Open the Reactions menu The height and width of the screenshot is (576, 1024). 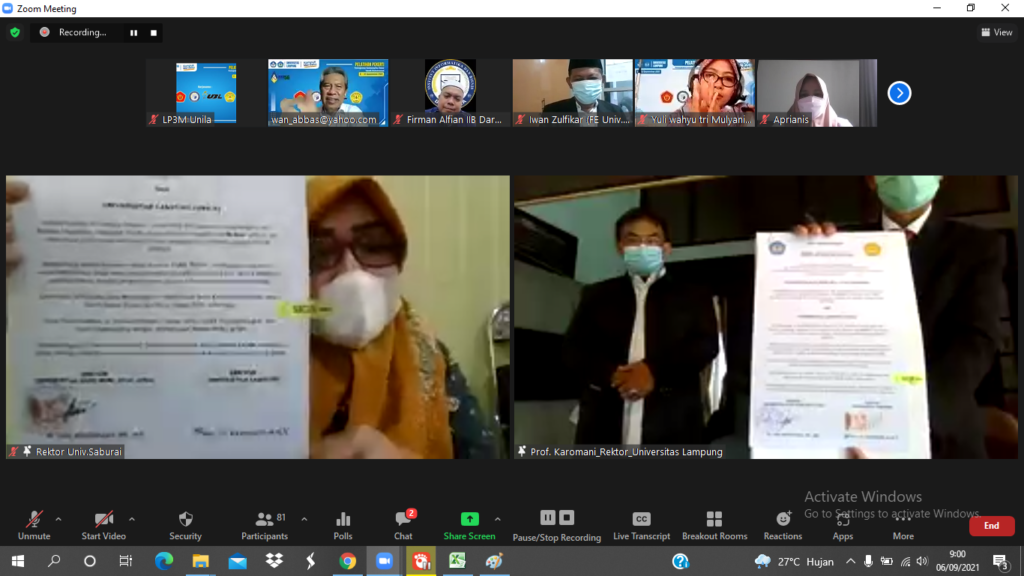(783, 525)
